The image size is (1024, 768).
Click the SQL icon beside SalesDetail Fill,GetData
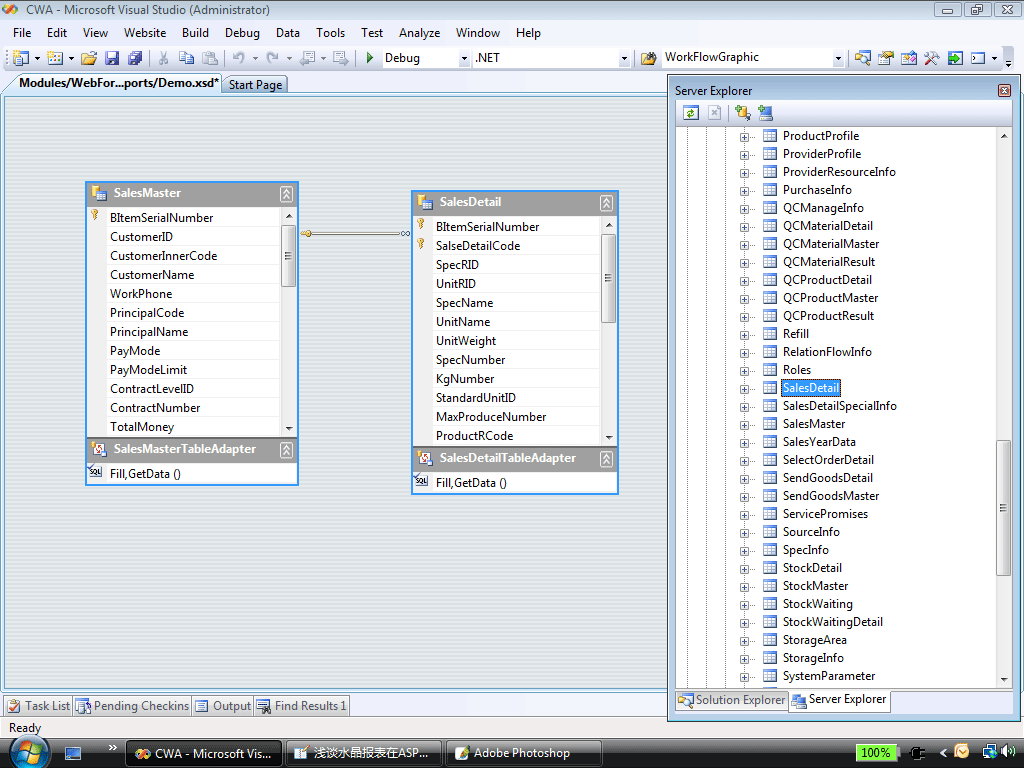pyautogui.click(x=421, y=481)
